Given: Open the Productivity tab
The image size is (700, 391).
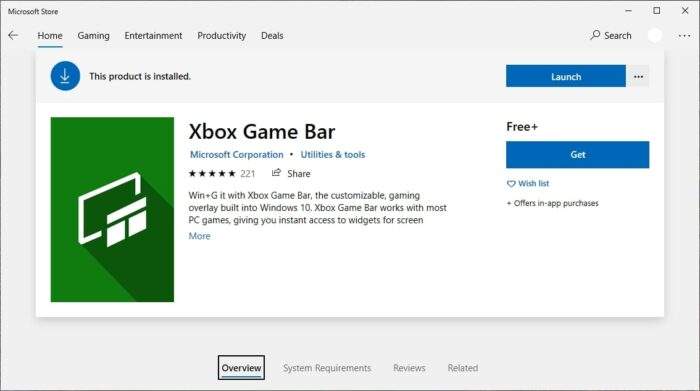Looking at the screenshot, I should click(221, 35).
